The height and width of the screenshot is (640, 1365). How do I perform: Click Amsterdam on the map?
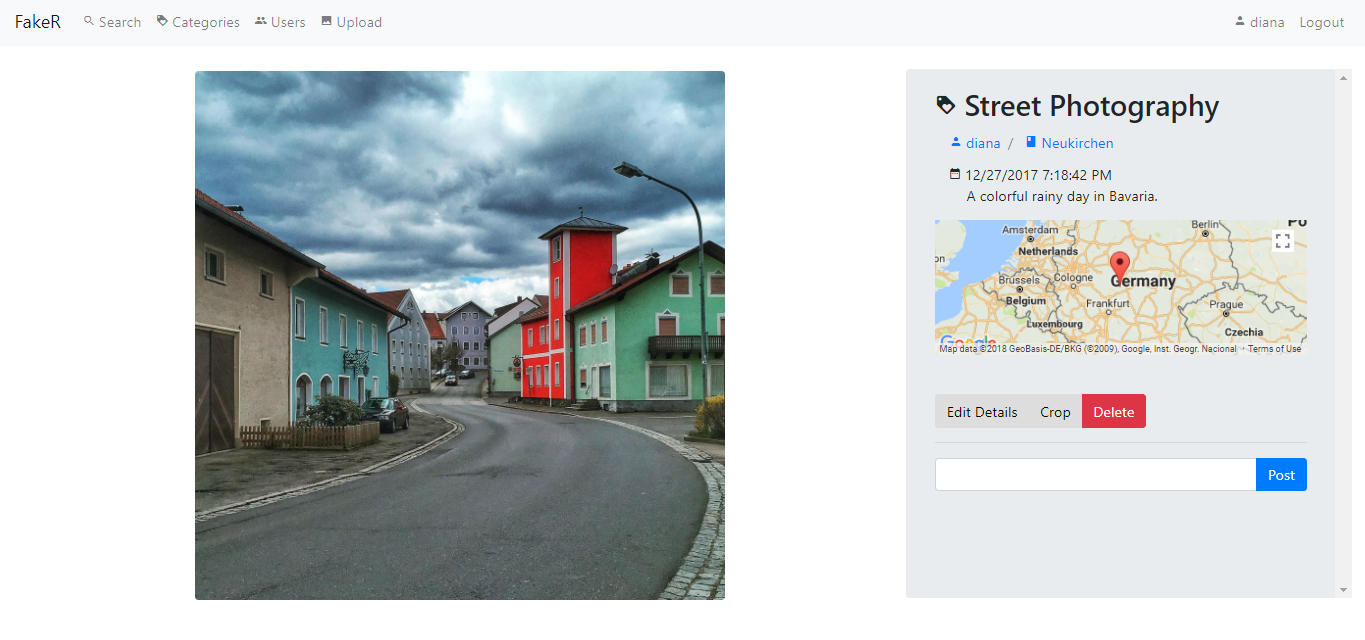pos(1030,230)
